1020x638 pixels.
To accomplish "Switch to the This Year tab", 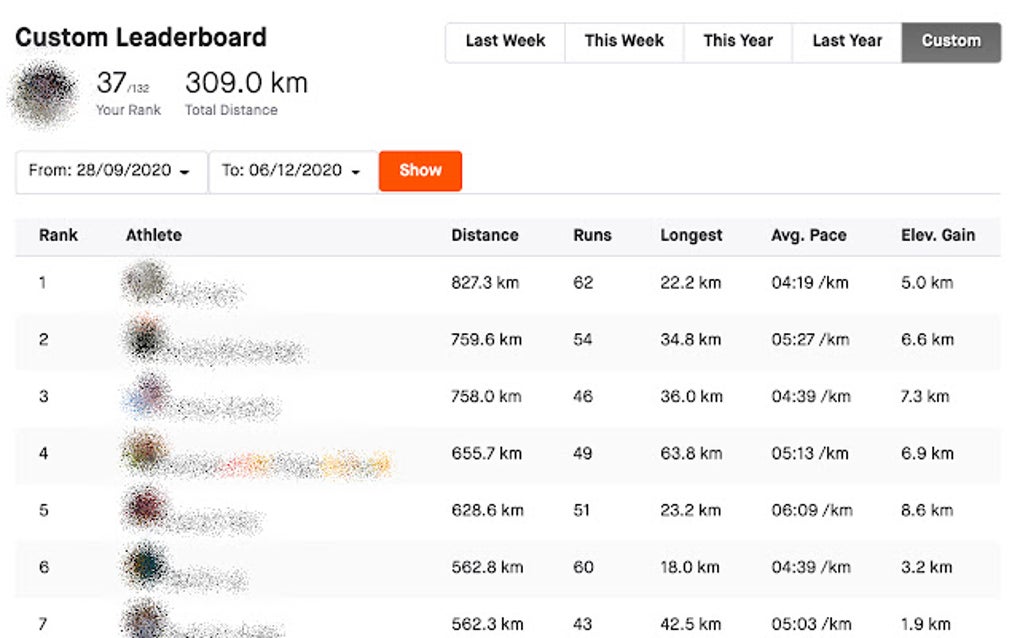I will [x=737, y=41].
